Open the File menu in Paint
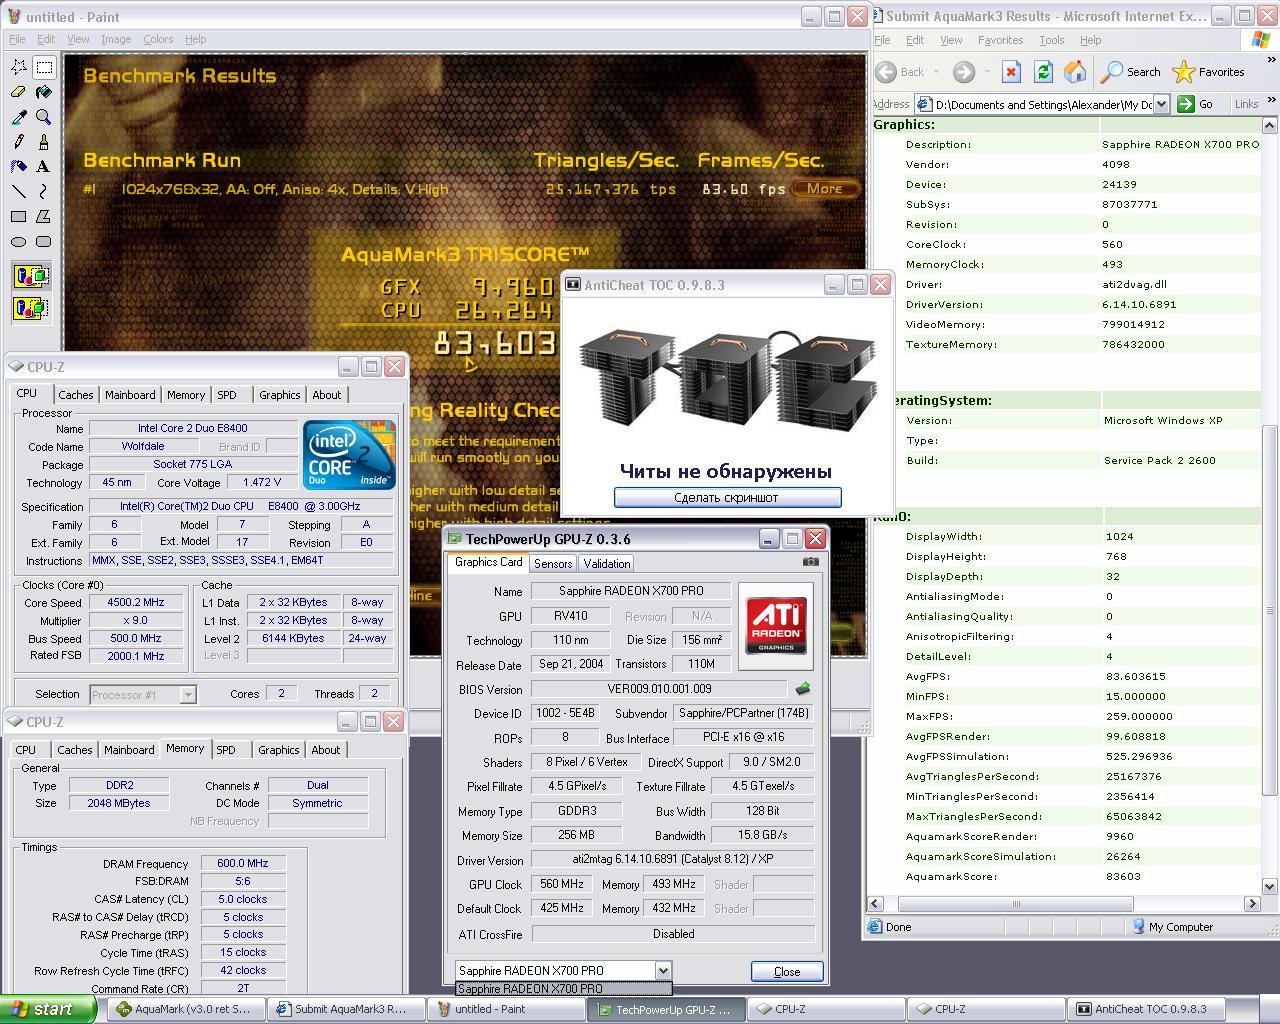 click(x=16, y=39)
